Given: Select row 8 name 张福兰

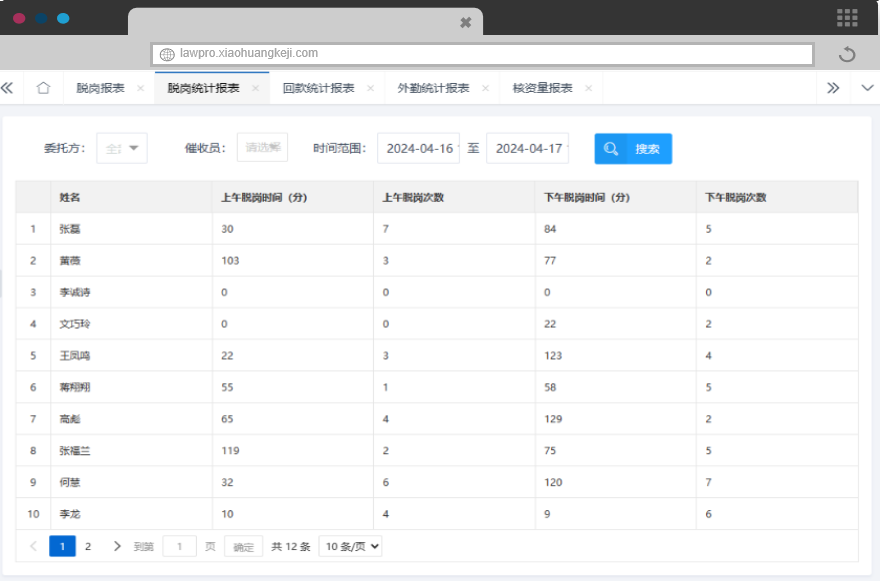Looking at the screenshot, I should tap(75, 451).
